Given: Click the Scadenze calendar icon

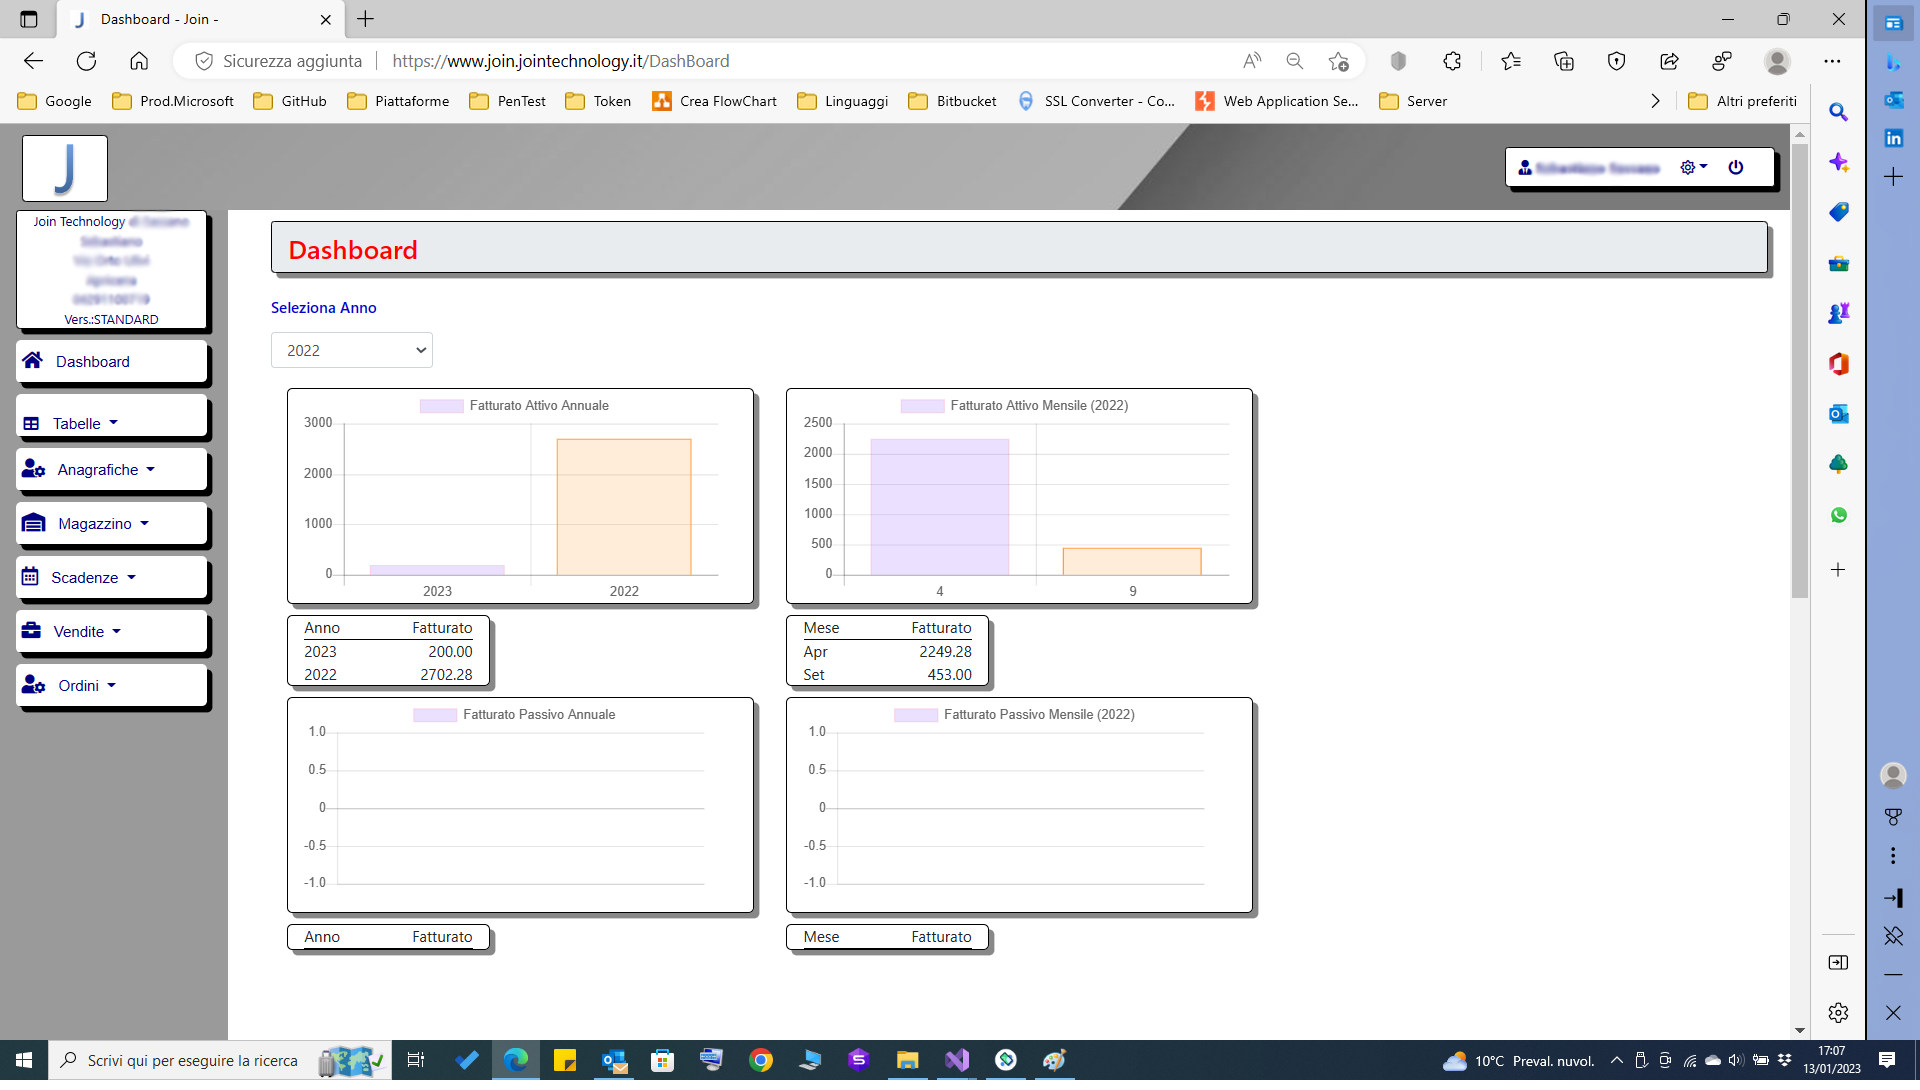Looking at the screenshot, I should click(30, 577).
